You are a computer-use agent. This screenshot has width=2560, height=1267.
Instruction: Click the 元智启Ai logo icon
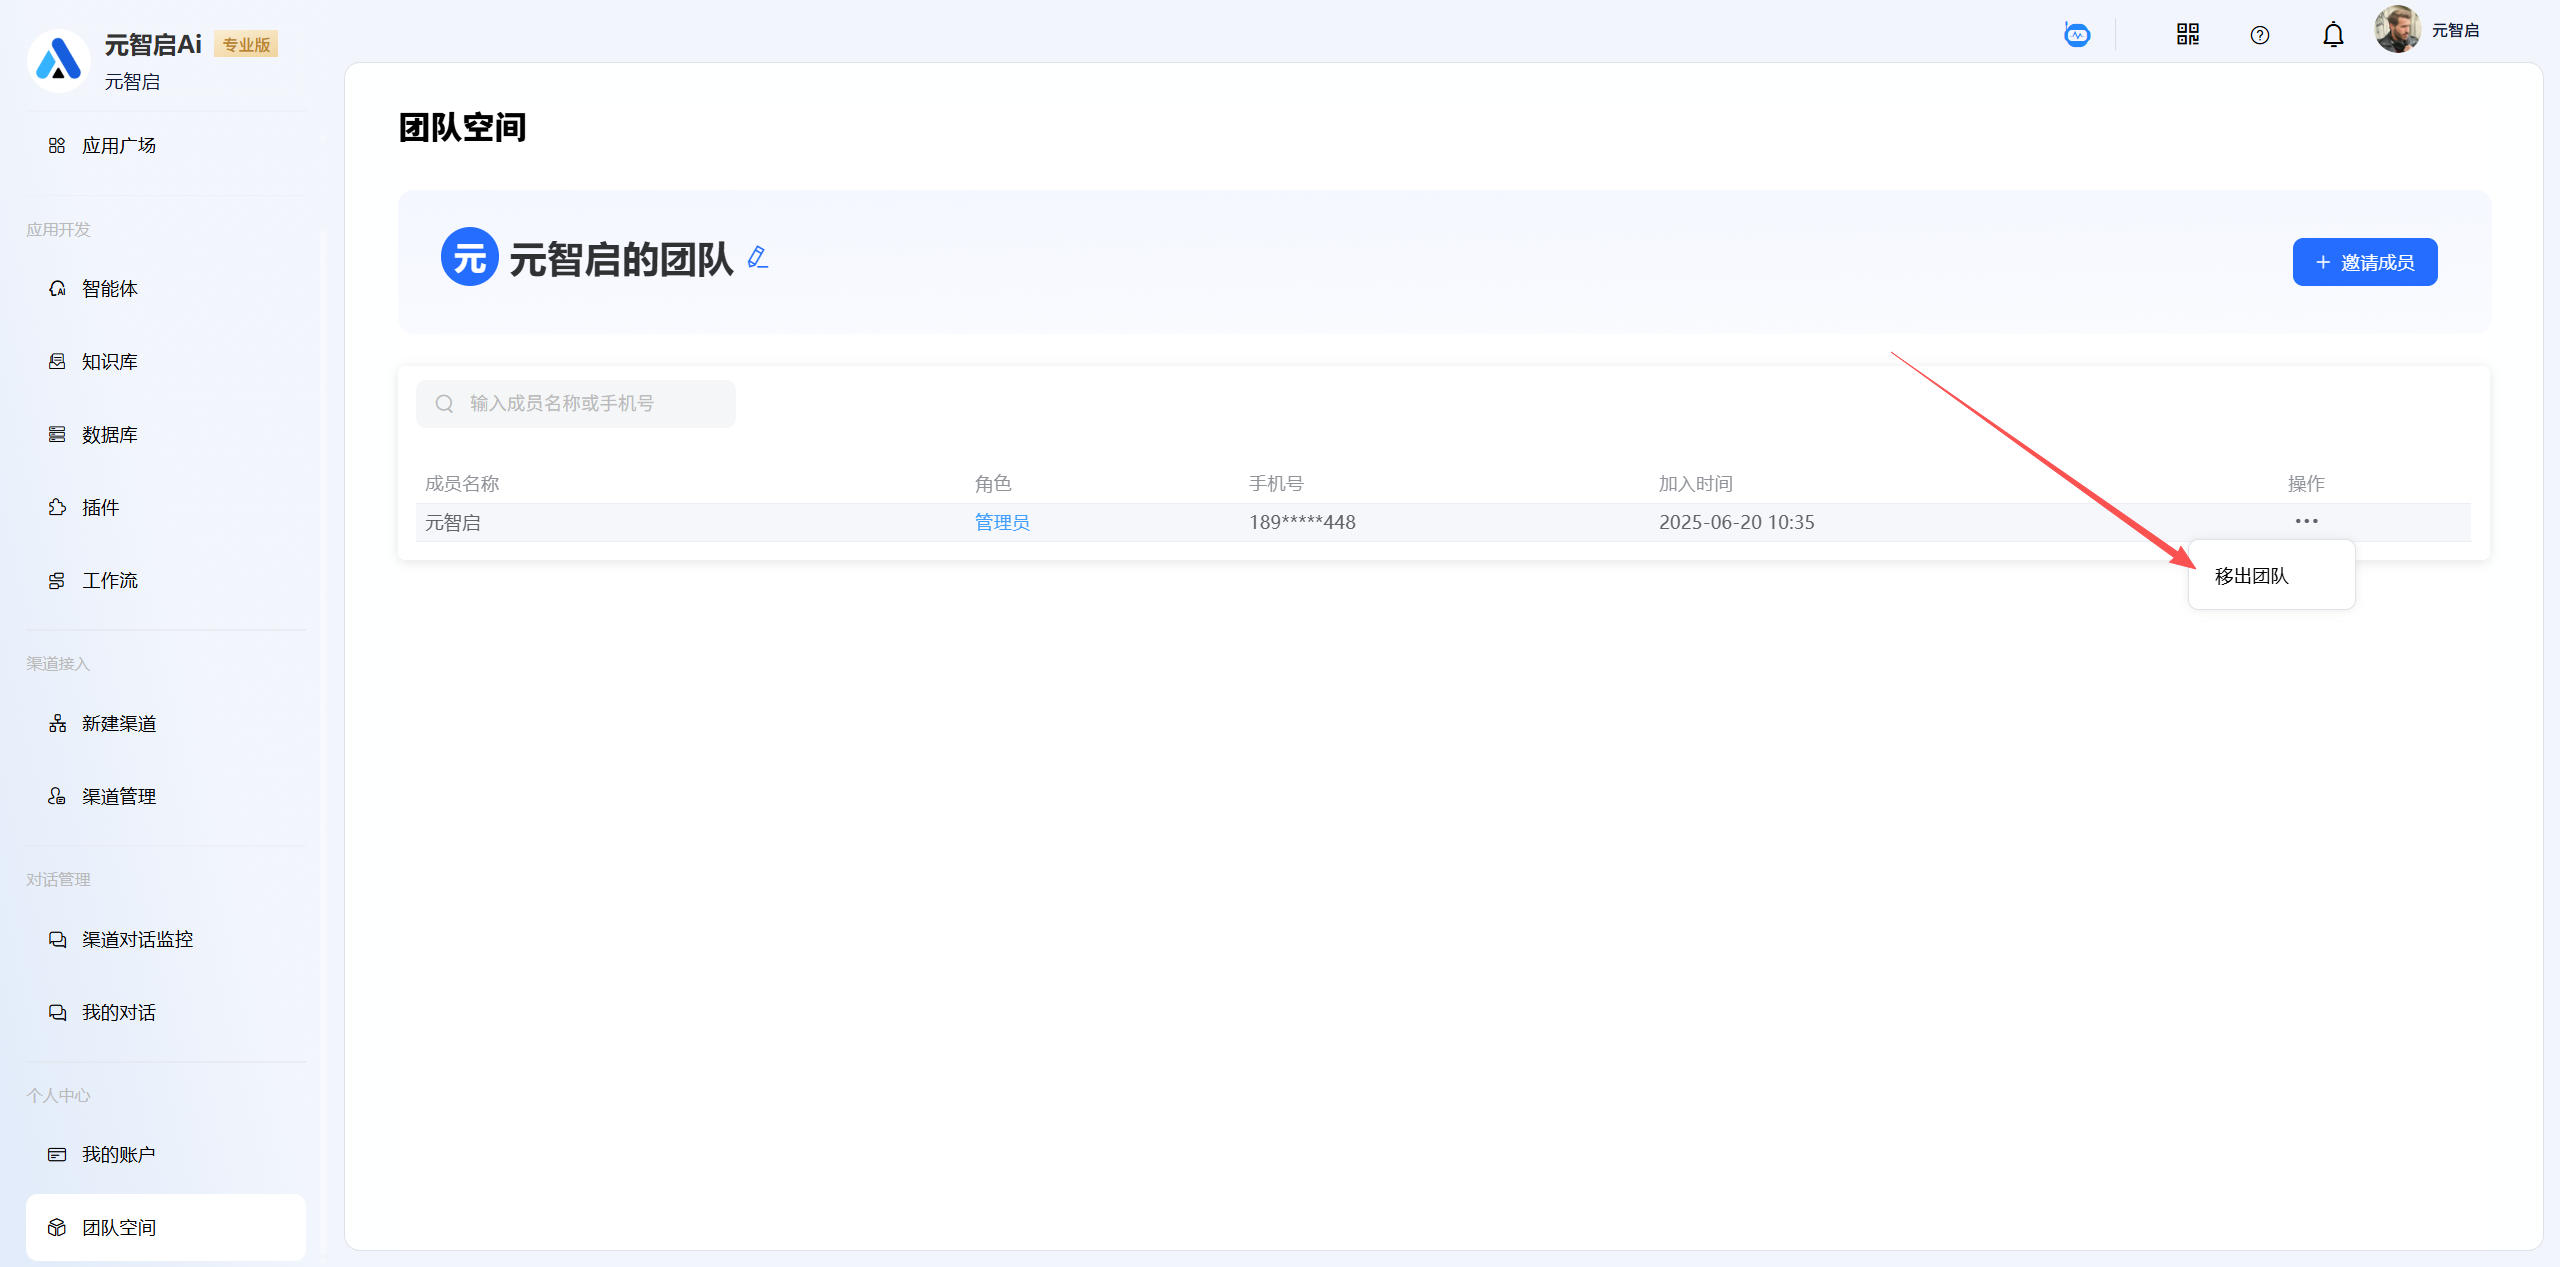click(x=58, y=60)
